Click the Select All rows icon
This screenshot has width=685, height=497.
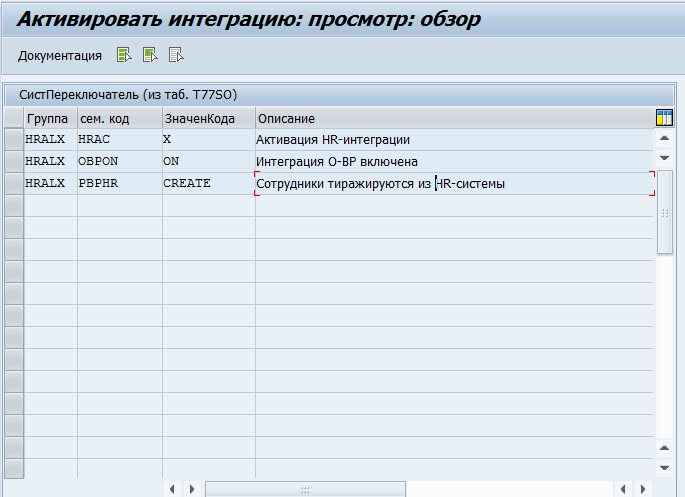pos(124,55)
